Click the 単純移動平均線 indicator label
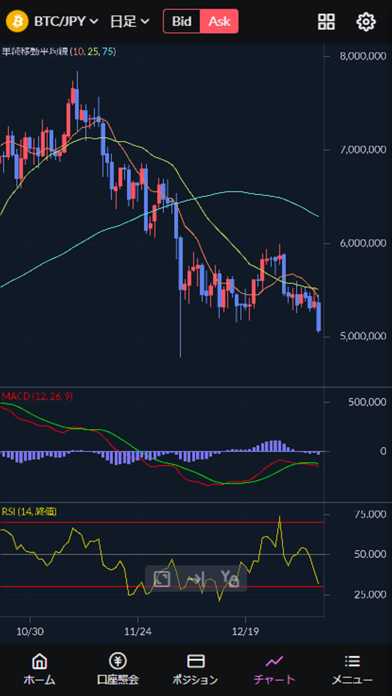This screenshot has width=392, height=696. (x=59, y=52)
